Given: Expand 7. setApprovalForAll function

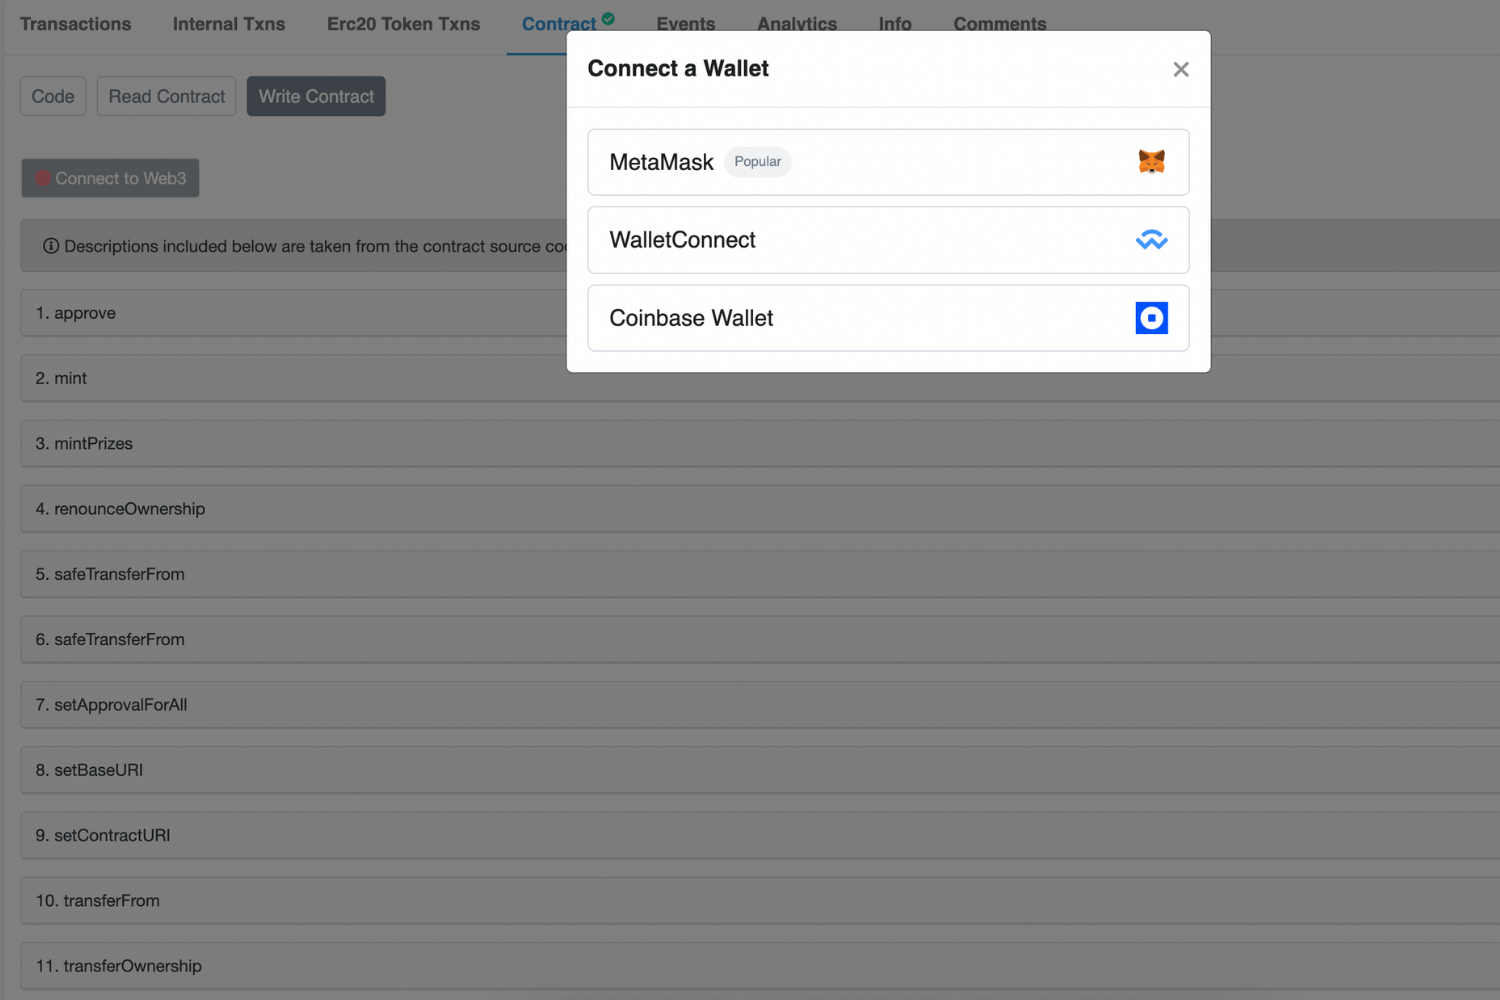Looking at the screenshot, I should pos(760,705).
